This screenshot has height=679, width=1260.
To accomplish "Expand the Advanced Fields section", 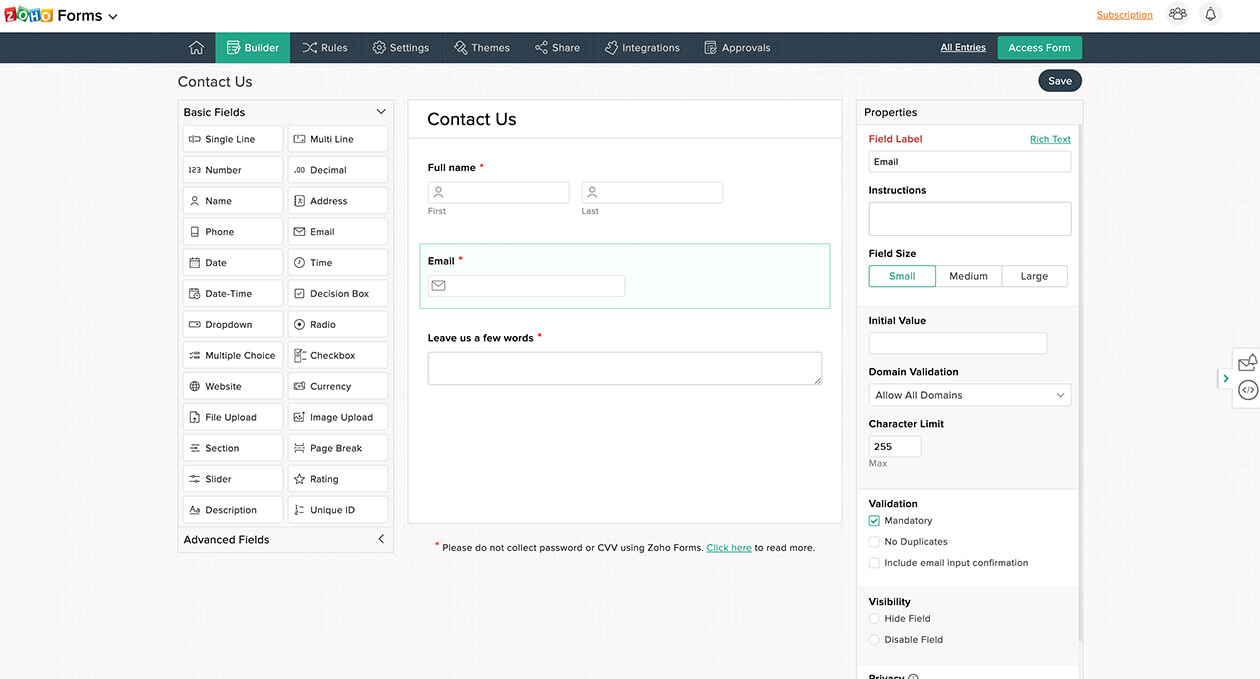I will (381, 539).
